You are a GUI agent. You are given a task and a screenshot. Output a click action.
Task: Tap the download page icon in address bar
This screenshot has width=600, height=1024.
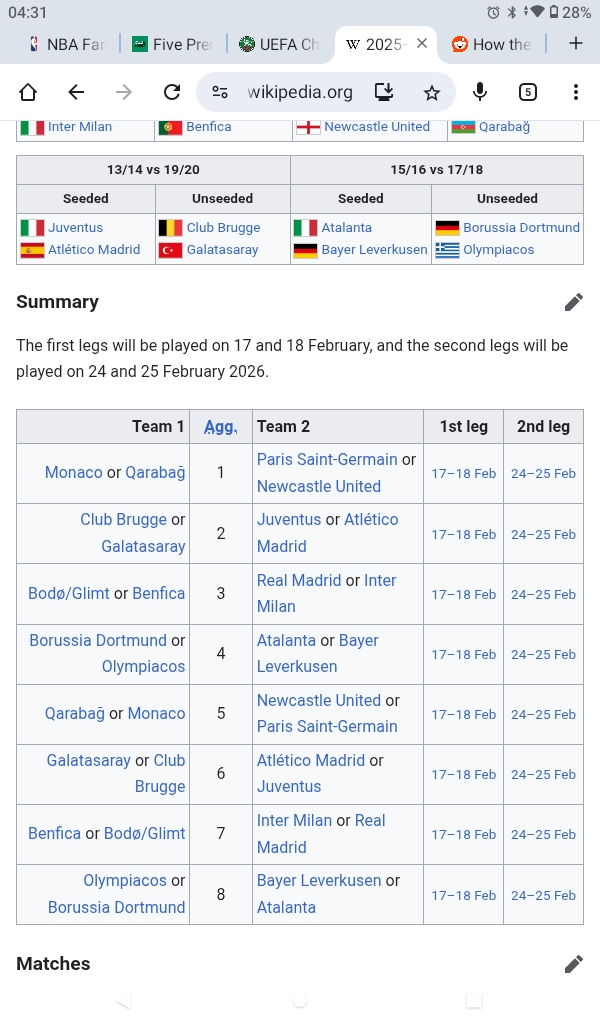click(x=384, y=93)
